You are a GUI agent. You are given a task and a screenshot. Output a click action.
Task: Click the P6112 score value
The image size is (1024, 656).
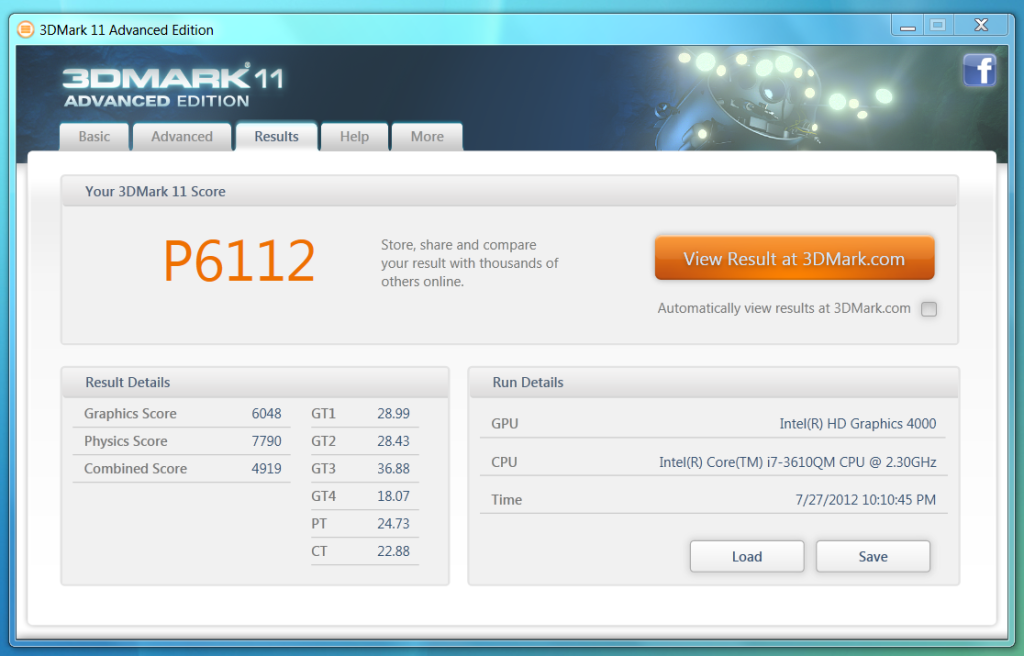(x=239, y=261)
